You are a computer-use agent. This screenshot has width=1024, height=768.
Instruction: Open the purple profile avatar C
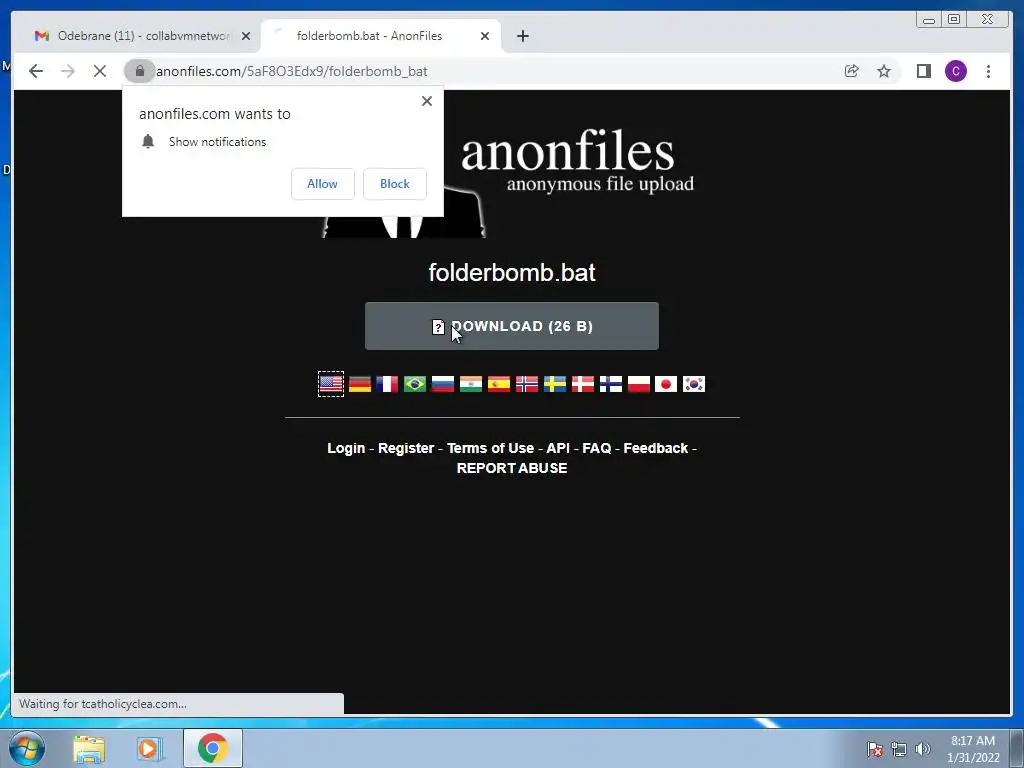pos(955,71)
